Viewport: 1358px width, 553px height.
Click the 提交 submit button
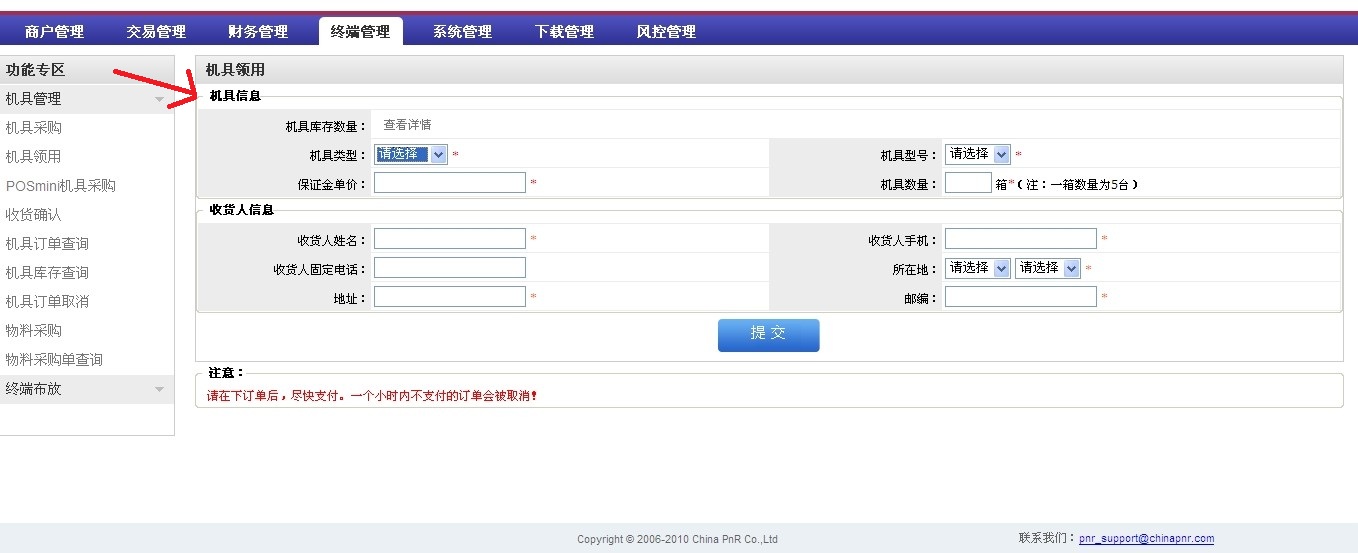[x=768, y=335]
